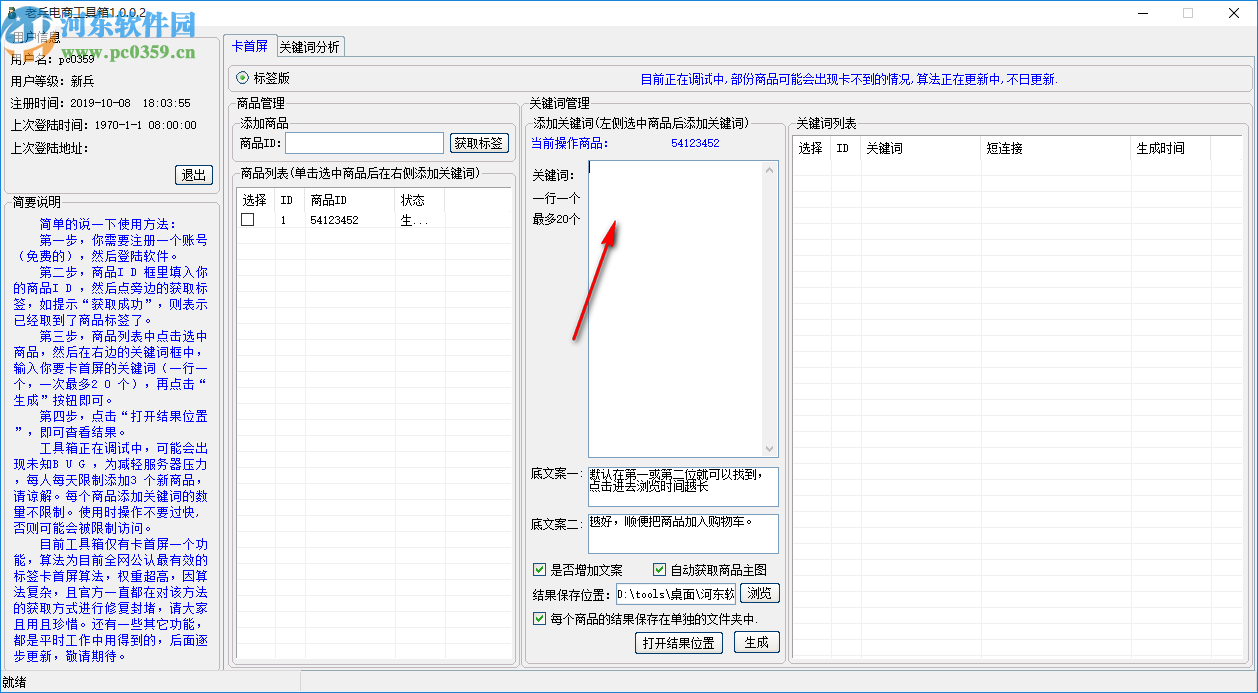The image size is (1258, 693).
Task: Click the 浏览 browse button
Action: point(759,592)
